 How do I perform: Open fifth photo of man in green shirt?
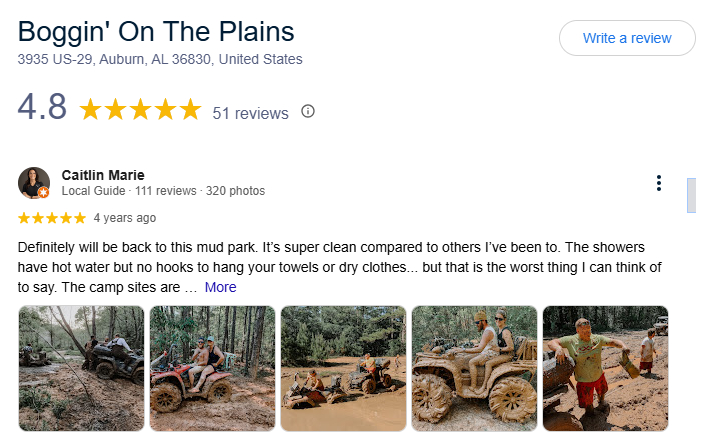point(605,368)
